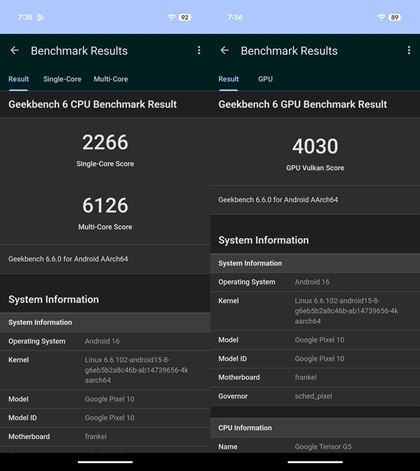The image size is (420, 471).
Task: Tap Model label on GPU screen
Action: [x=228, y=340]
